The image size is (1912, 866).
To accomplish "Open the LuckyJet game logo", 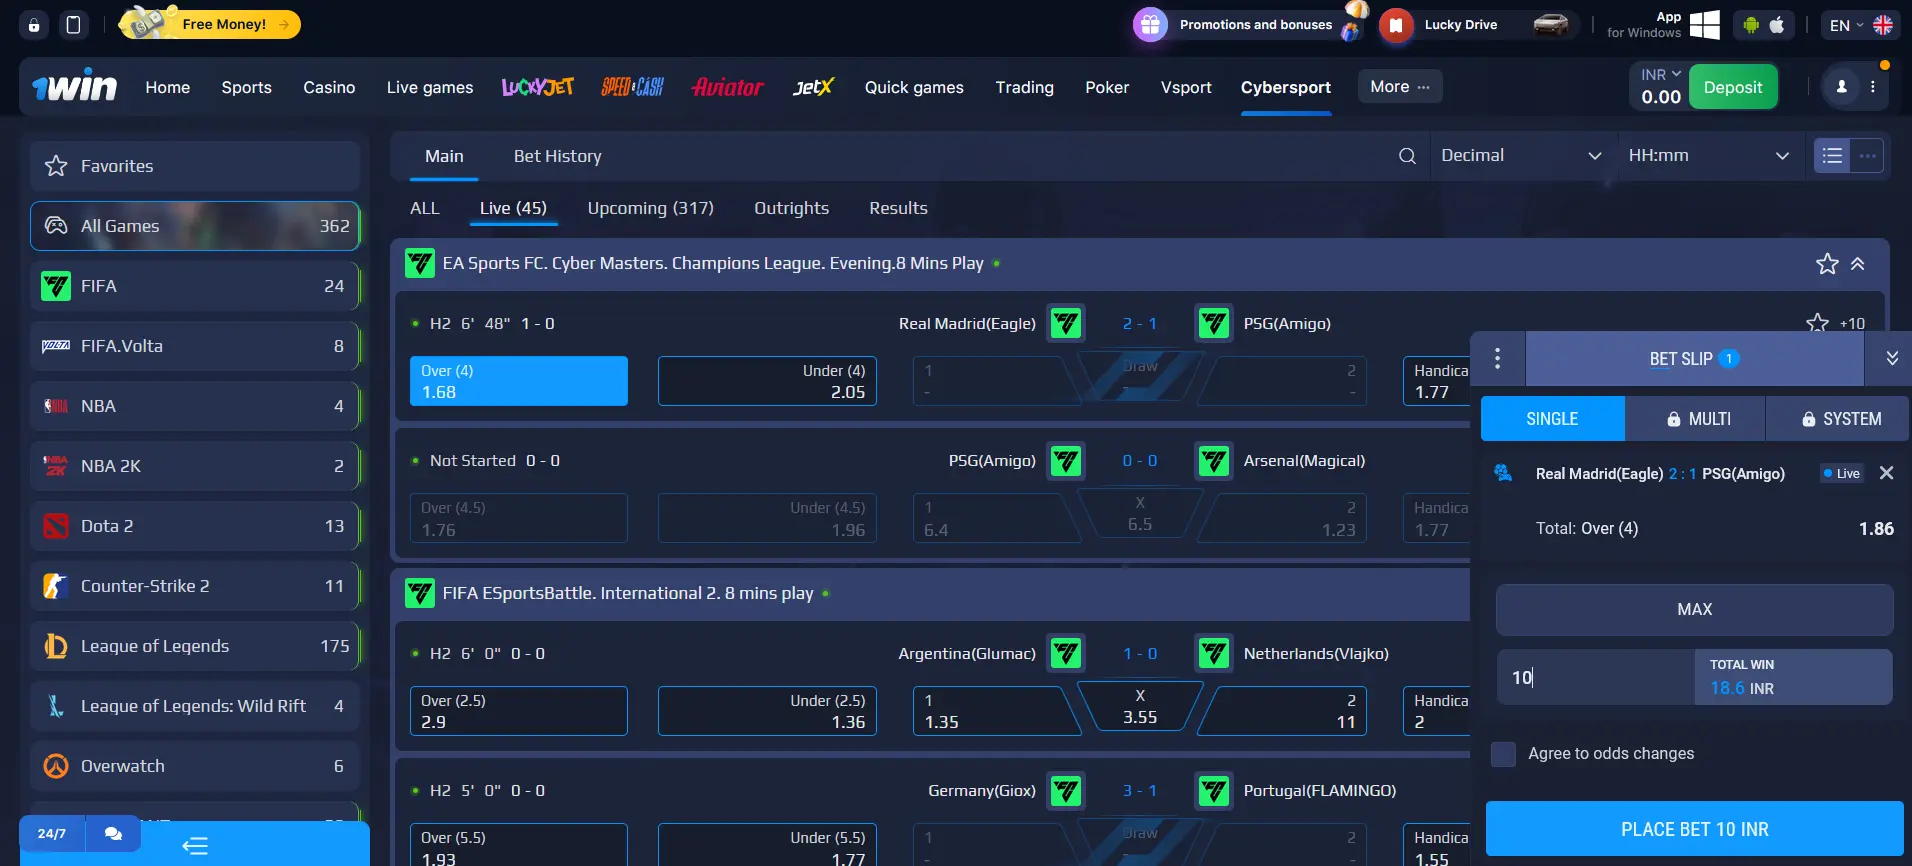I will [x=538, y=87].
